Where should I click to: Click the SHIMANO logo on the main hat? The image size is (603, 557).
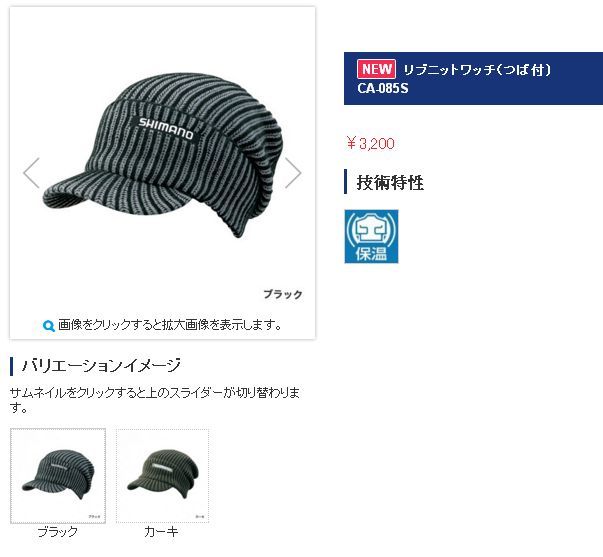tap(166, 128)
